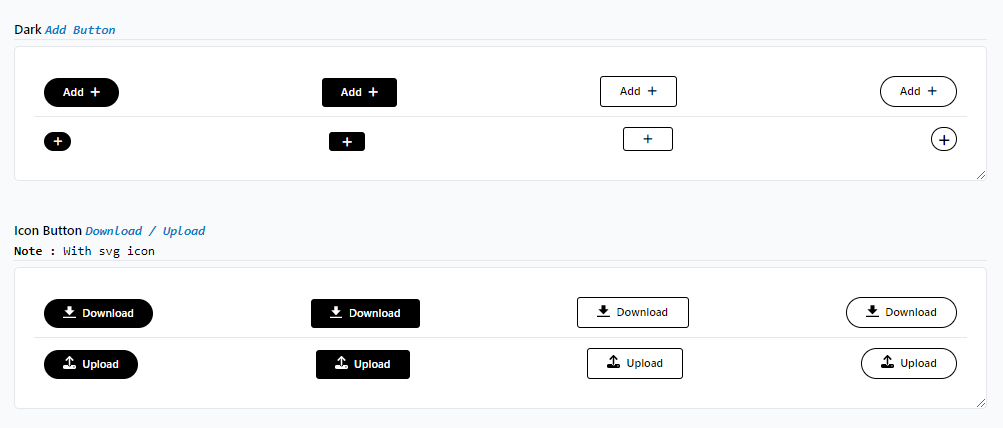Click the outlined circular plus icon button
The image size is (1003, 428).
tap(943, 139)
